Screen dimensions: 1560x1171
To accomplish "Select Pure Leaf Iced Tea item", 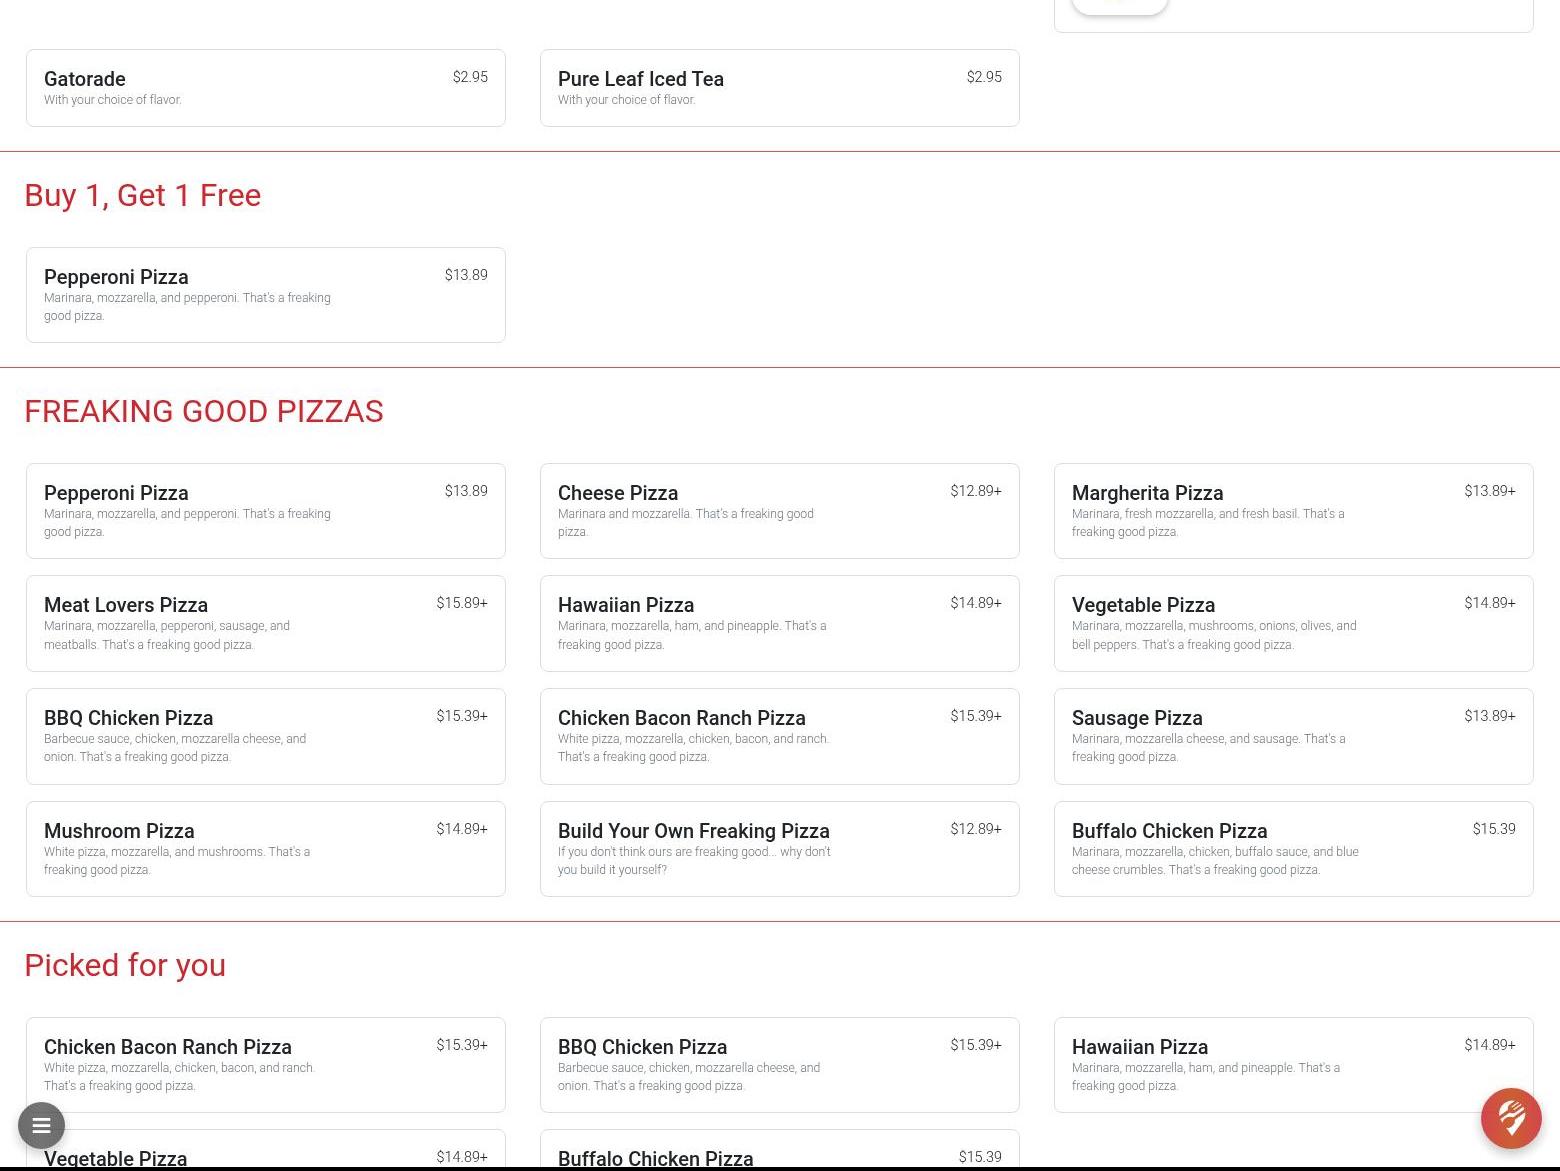I will tap(779, 88).
